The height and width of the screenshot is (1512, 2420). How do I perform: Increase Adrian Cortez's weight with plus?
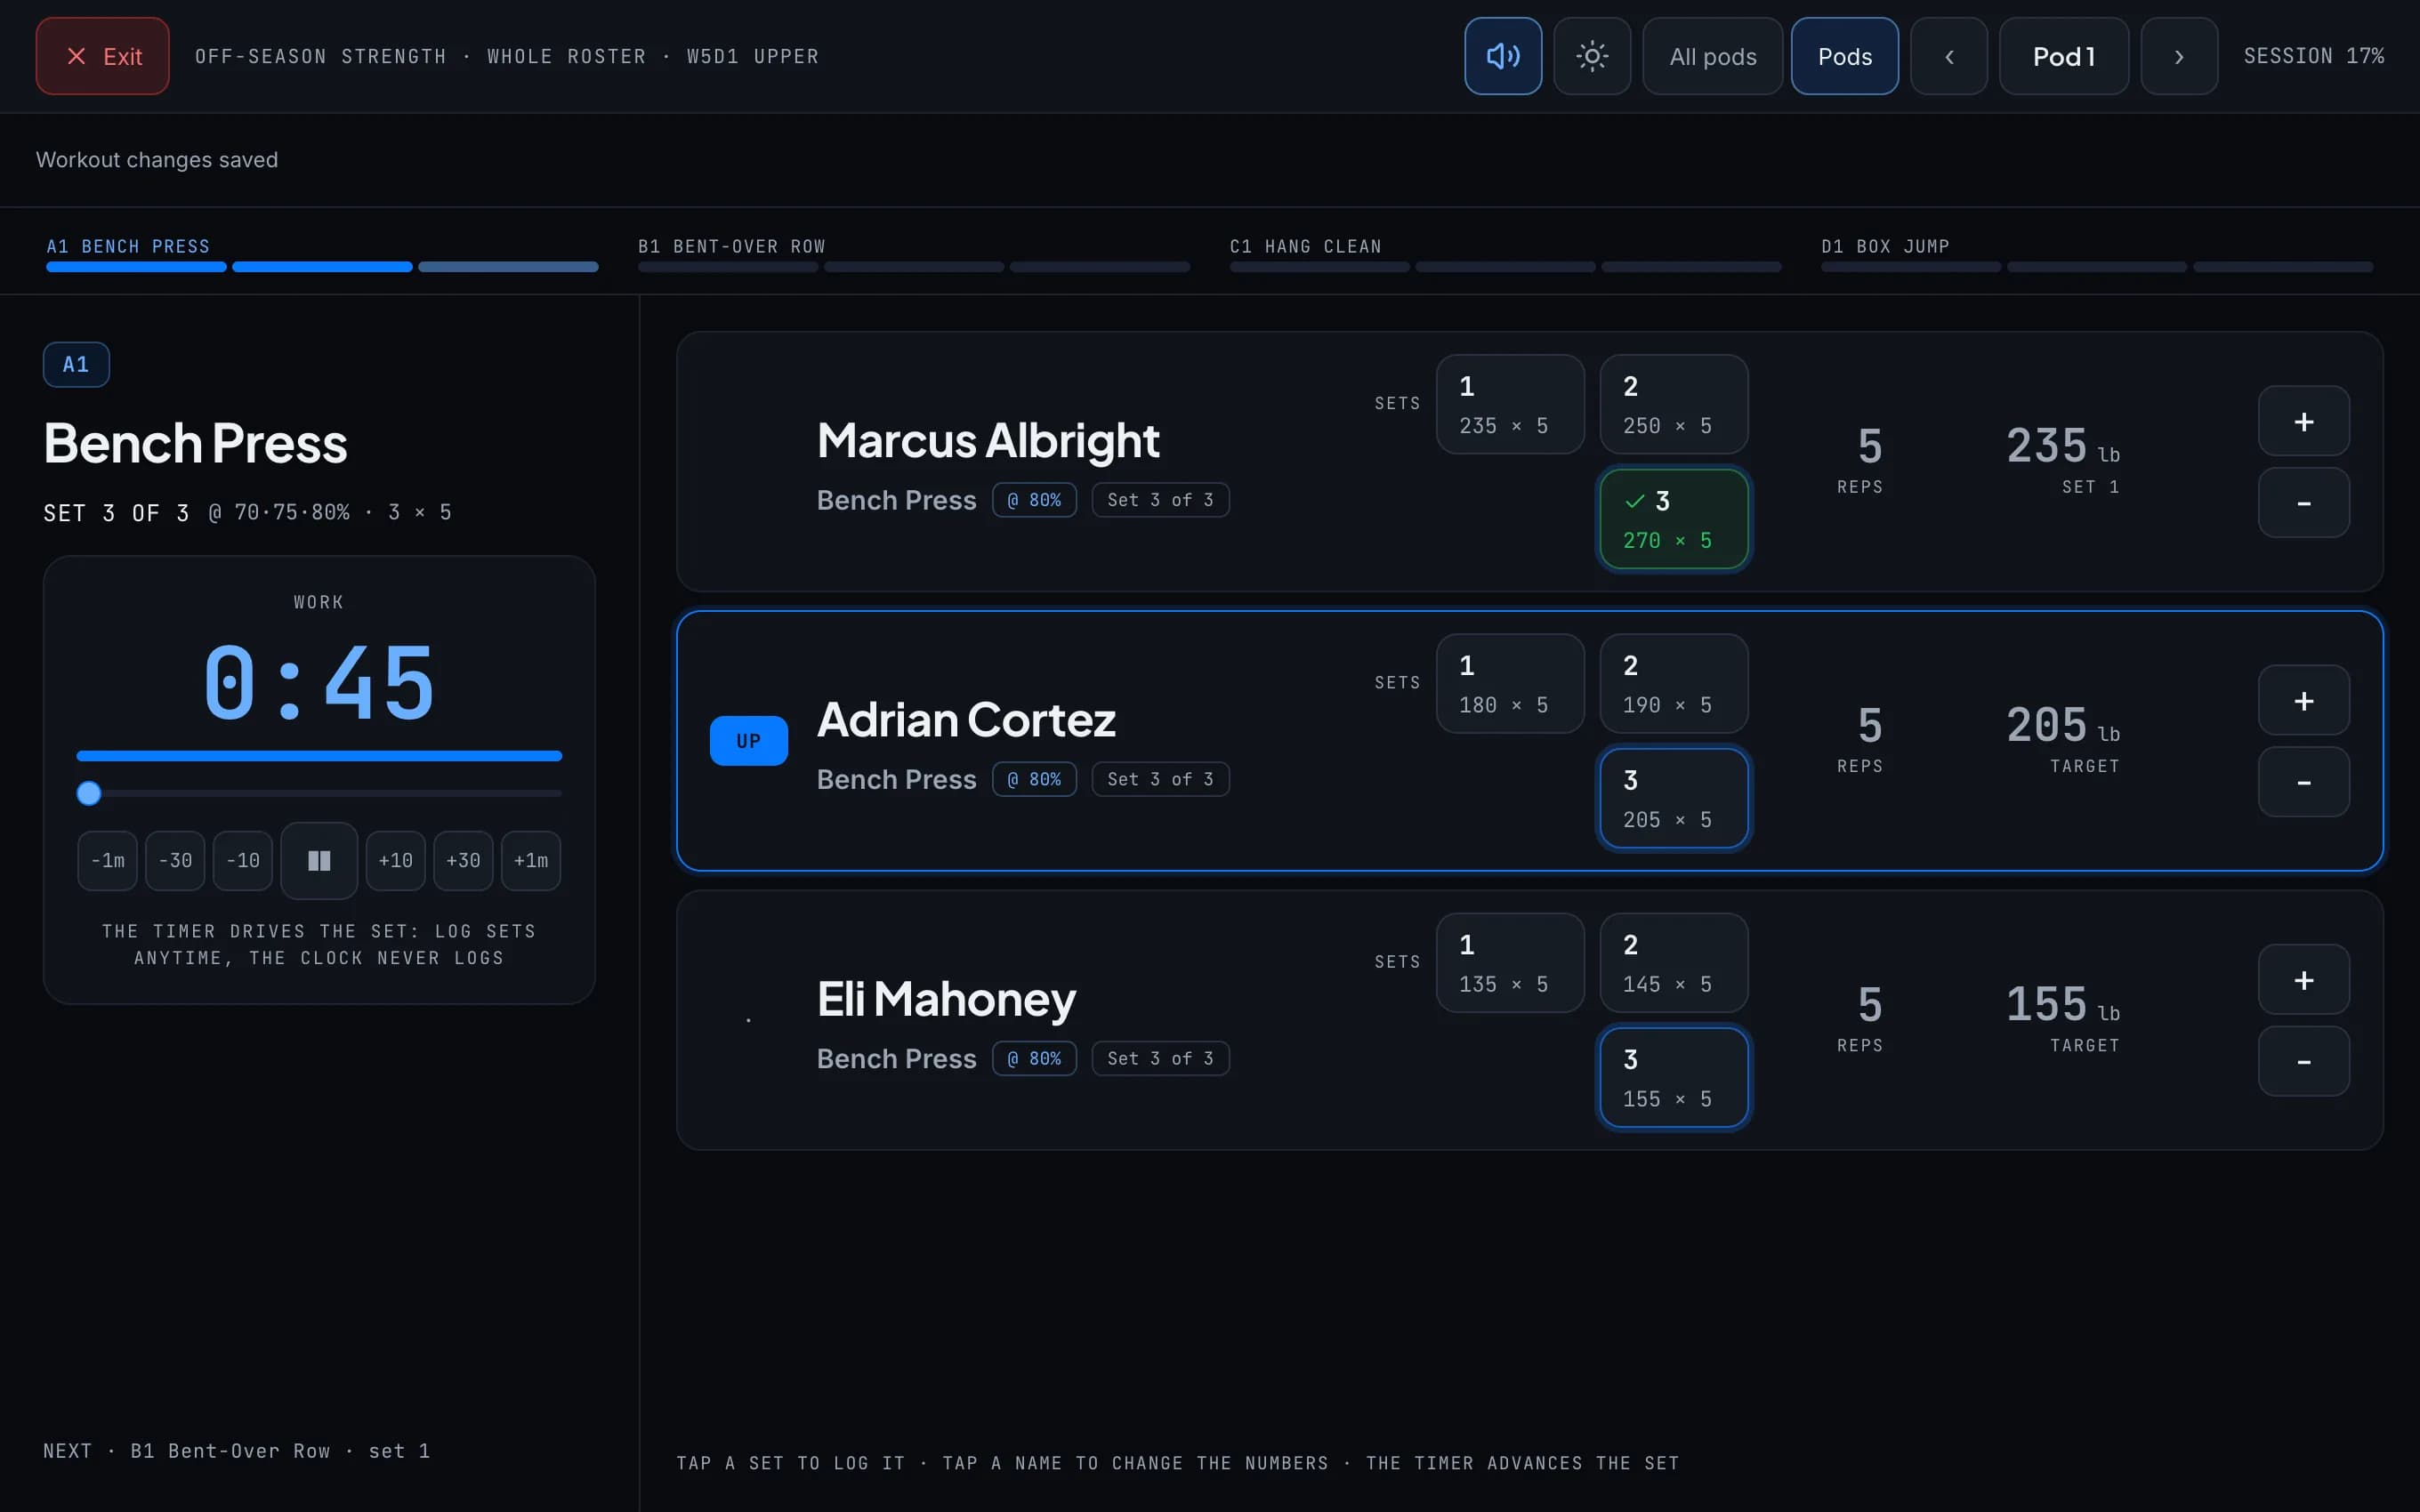tap(2304, 700)
